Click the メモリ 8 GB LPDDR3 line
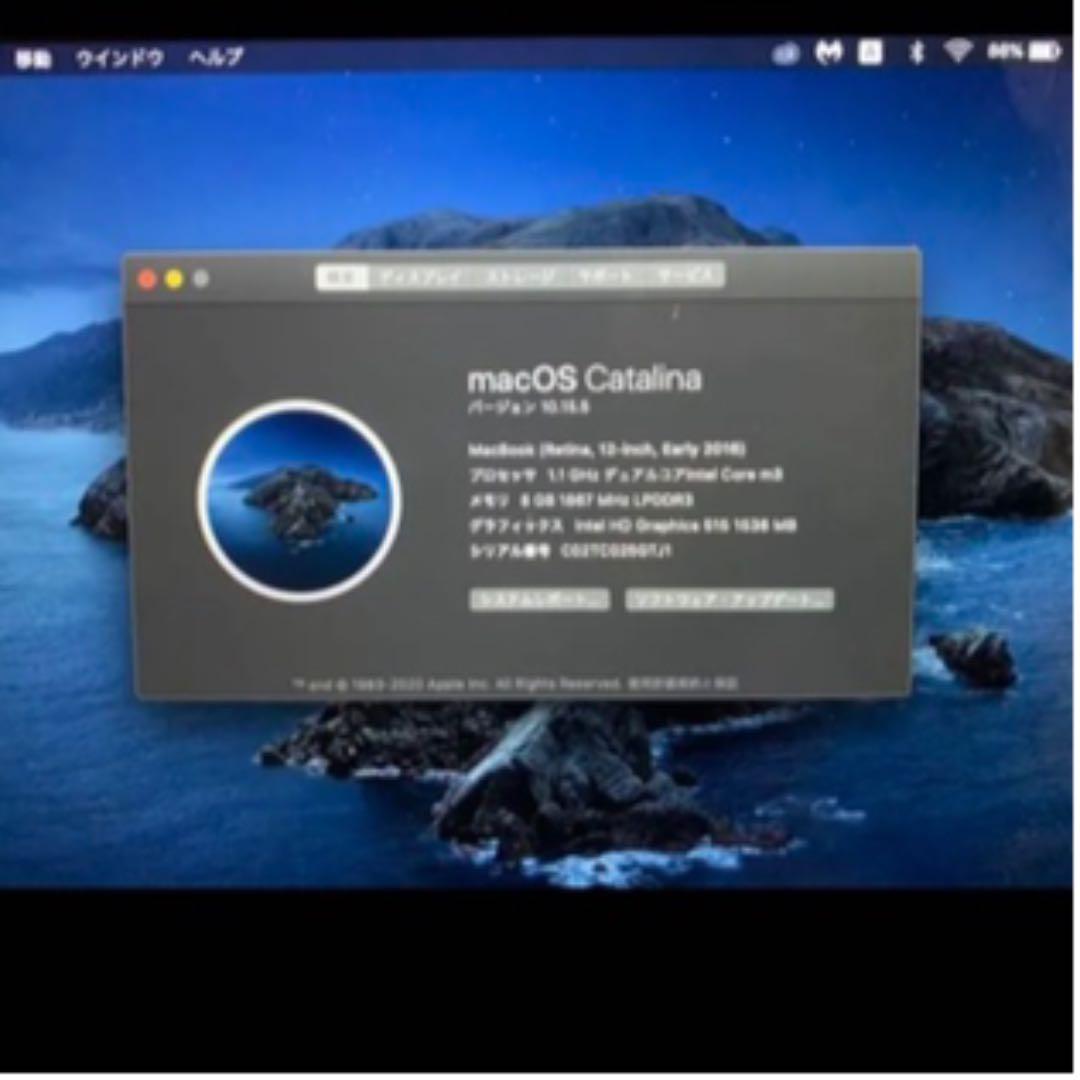 pos(581,500)
